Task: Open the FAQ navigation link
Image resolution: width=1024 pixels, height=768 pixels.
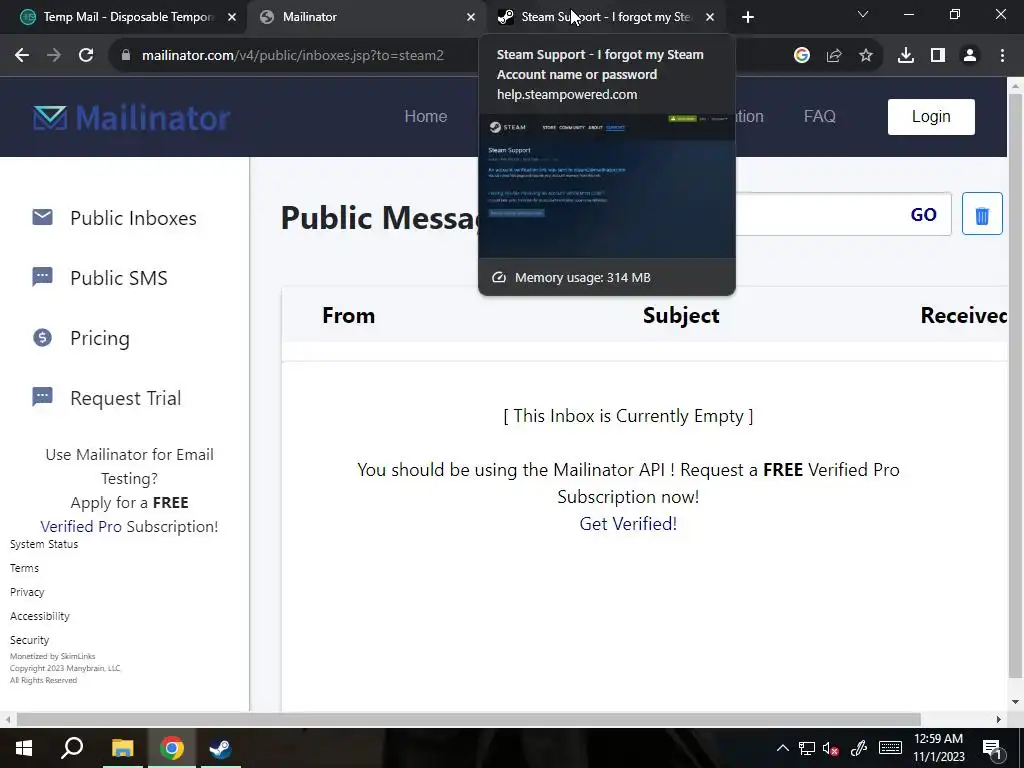Action: coord(820,116)
